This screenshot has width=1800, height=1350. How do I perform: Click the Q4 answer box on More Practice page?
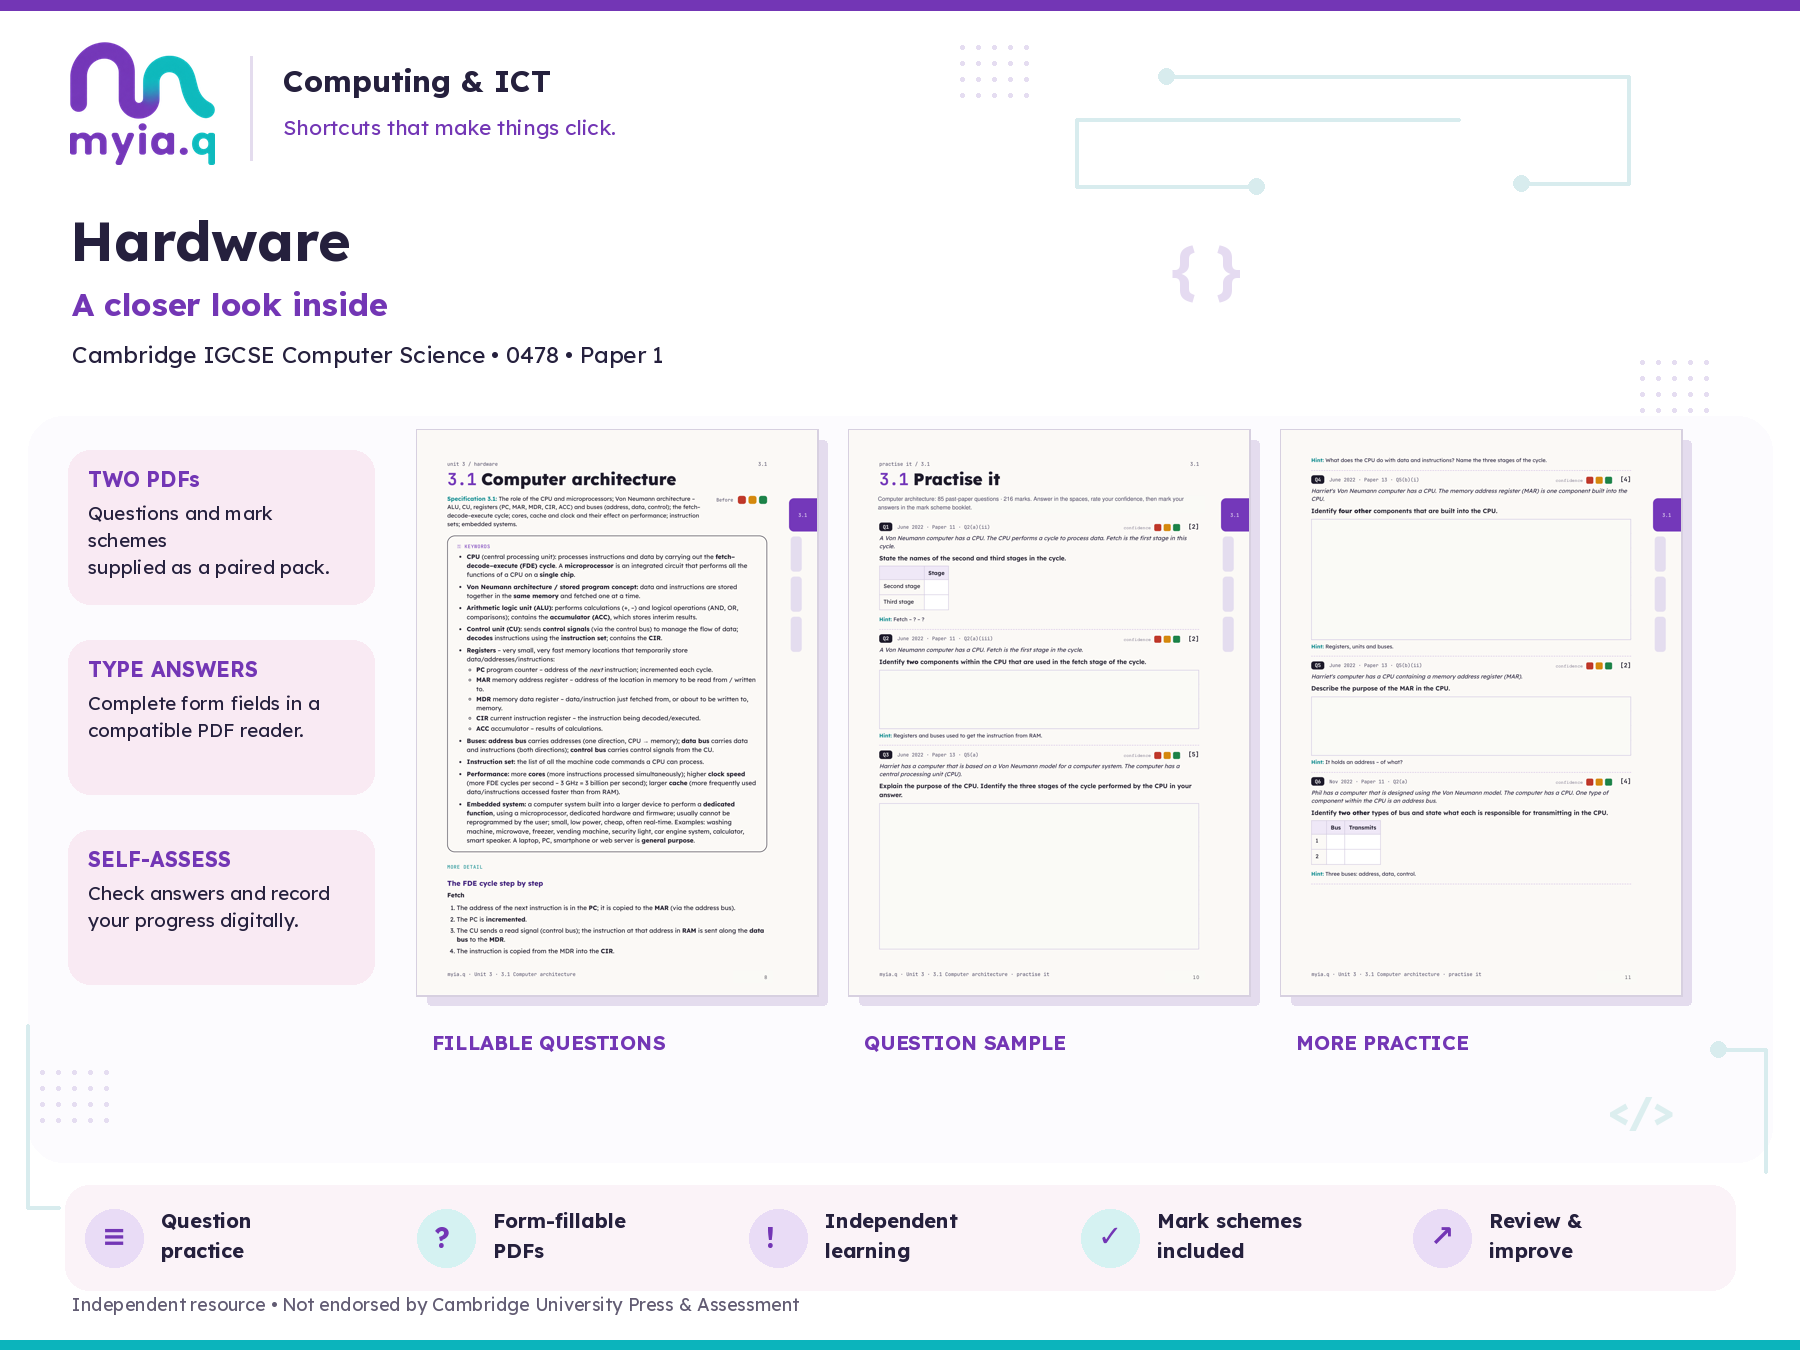[1471, 579]
